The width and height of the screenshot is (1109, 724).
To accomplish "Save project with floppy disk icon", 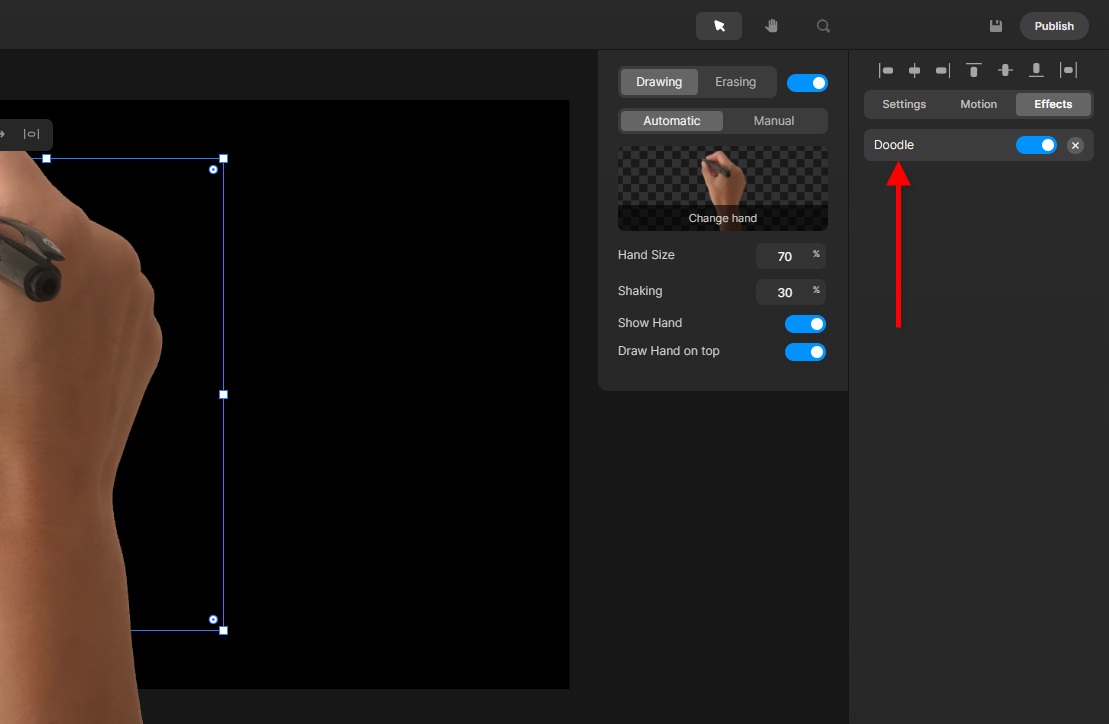I will [995, 26].
